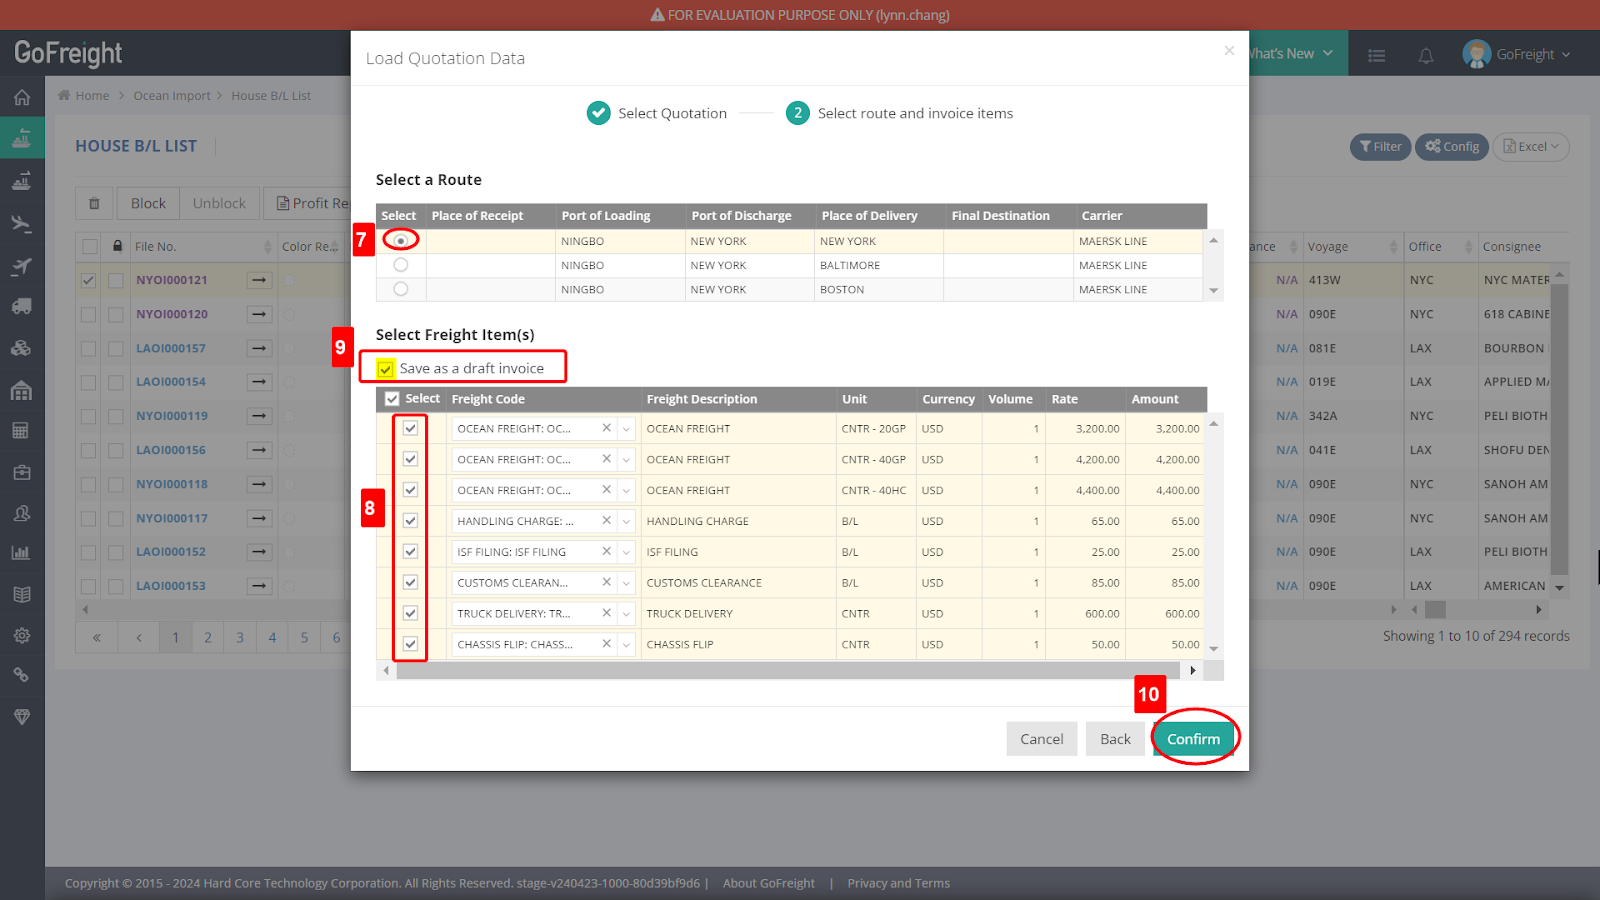Select the NINGBO to BALTIMORE route radio button
This screenshot has width=1600, height=900.
(x=400, y=264)
